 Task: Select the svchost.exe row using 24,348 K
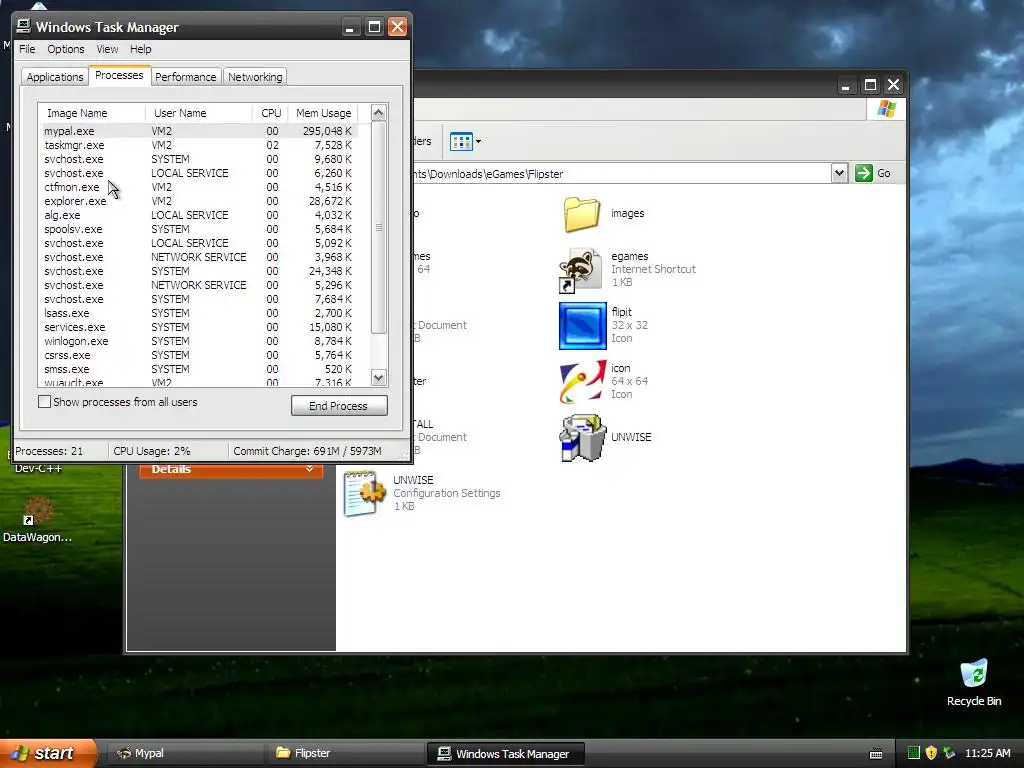click(x=199, y=271)
